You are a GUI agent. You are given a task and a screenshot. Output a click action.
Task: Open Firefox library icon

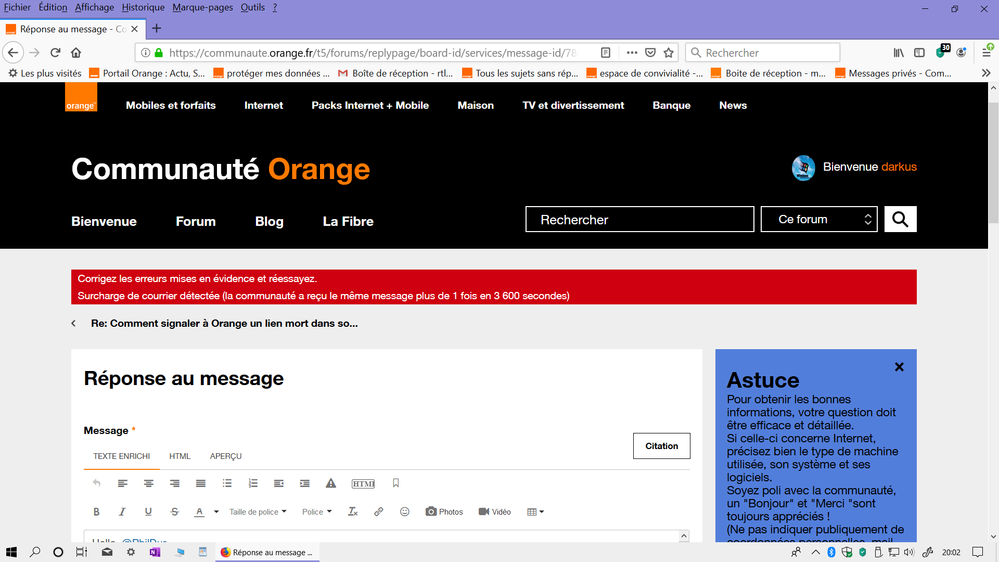pos(898,53)
